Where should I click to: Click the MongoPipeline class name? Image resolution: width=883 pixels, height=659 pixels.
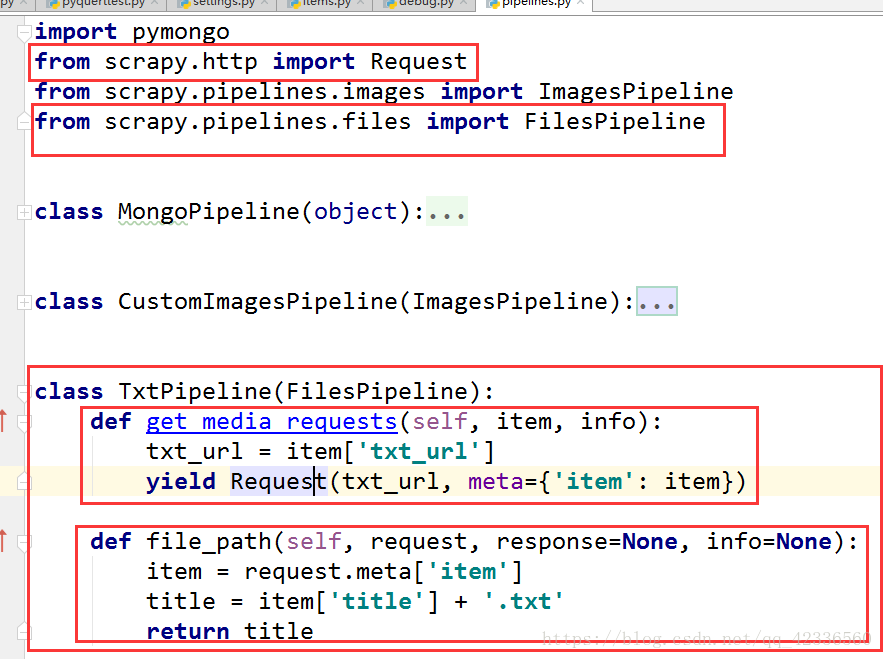point(209,212)
